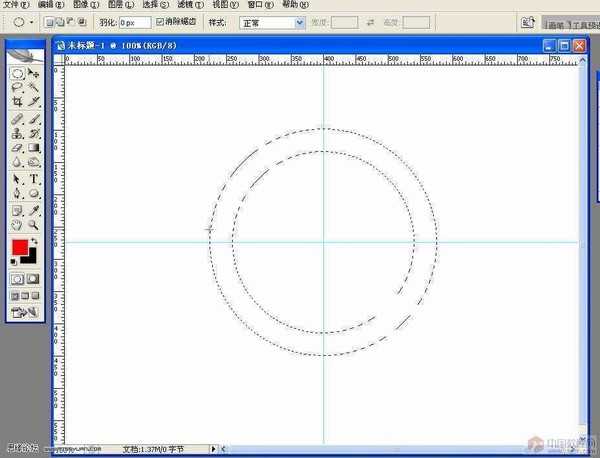Click the red foreground color swatch
This screenshot has height=458, width=600.
19,248
